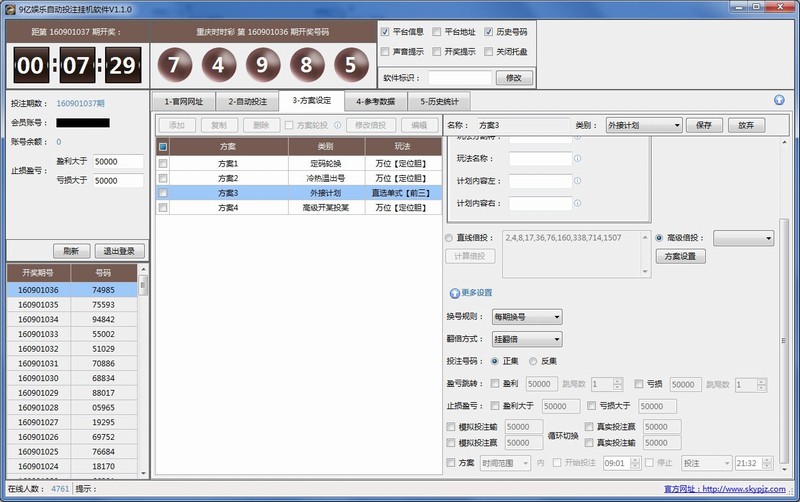Open the 翻倍方式 dropdown
The height and width of the screenshot is (502, 800).
pyautogui.click(x=527, y=339)
